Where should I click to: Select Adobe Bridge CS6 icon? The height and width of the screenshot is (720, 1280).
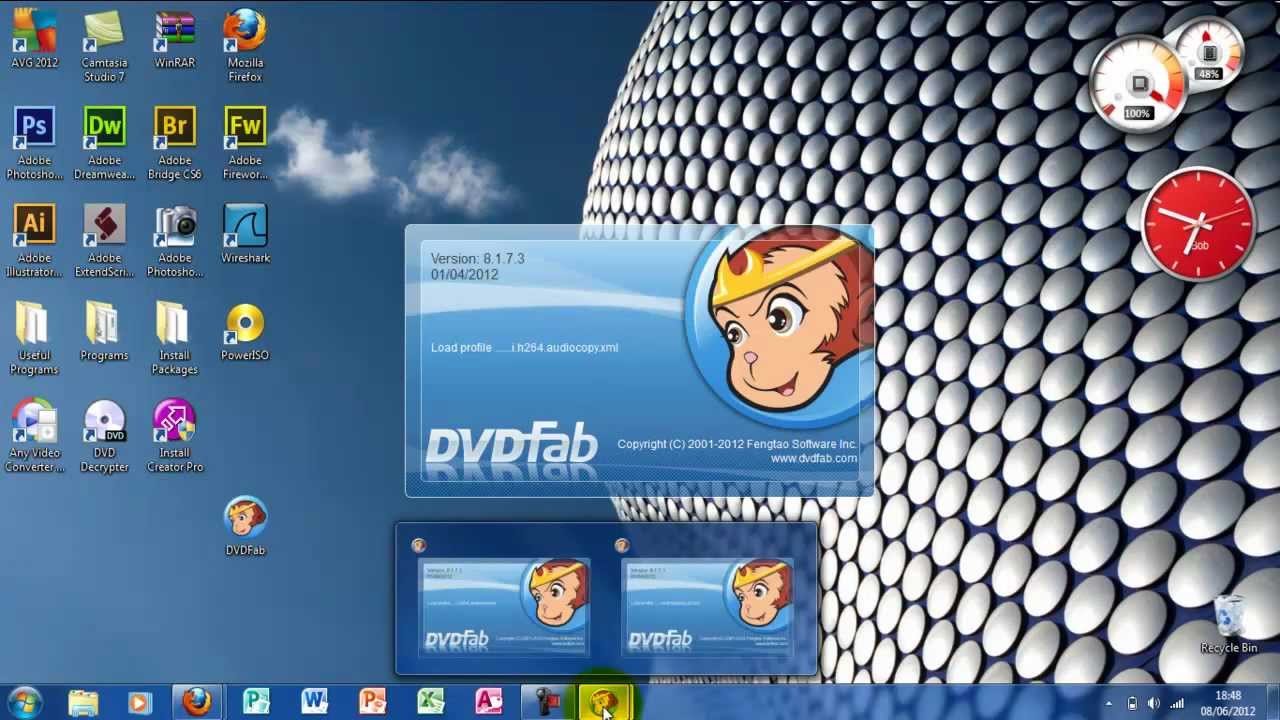click(x=175, y=144)
